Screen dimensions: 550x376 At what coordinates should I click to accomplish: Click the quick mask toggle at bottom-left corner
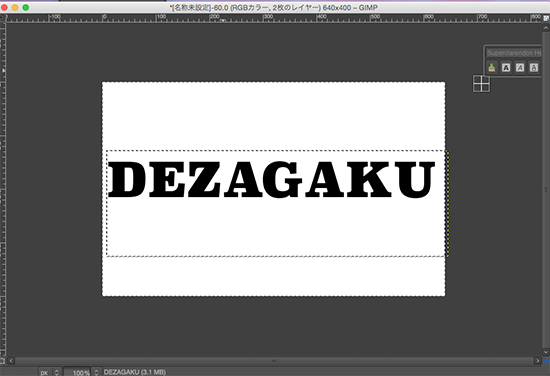(3, 361)
